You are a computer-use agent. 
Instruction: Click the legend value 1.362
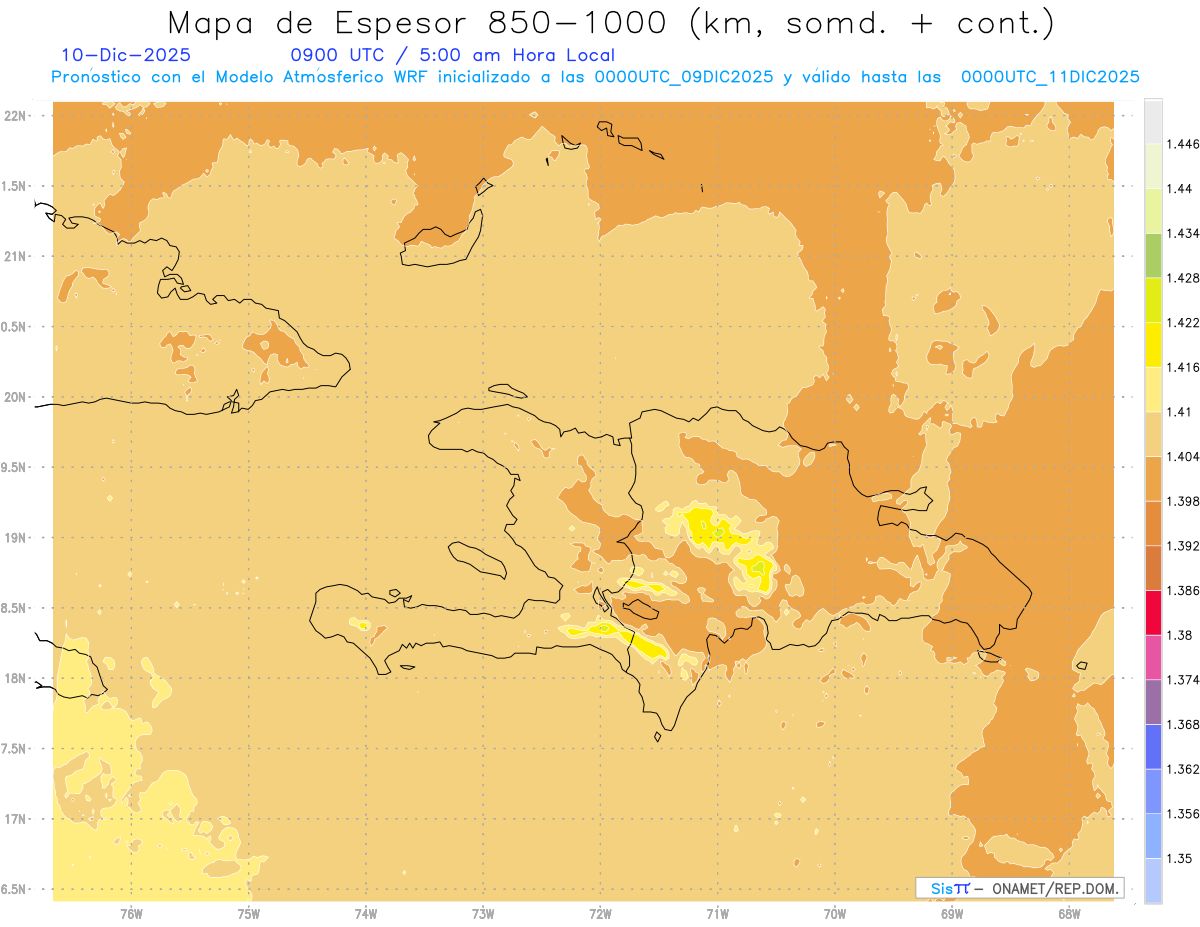pos(1184,769)
